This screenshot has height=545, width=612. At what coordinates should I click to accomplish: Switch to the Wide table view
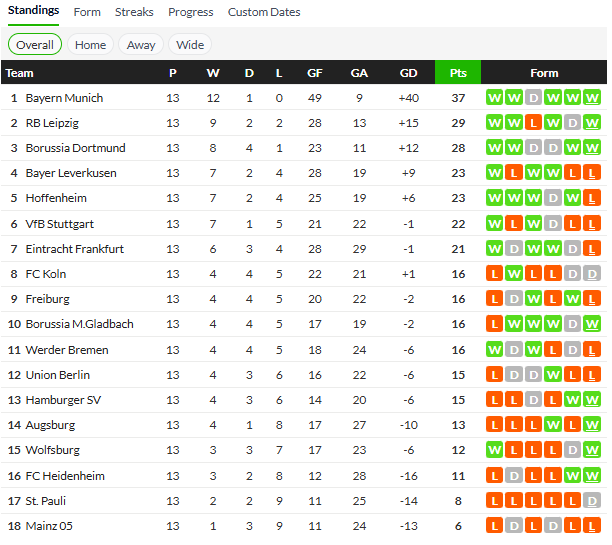(190, 44)
